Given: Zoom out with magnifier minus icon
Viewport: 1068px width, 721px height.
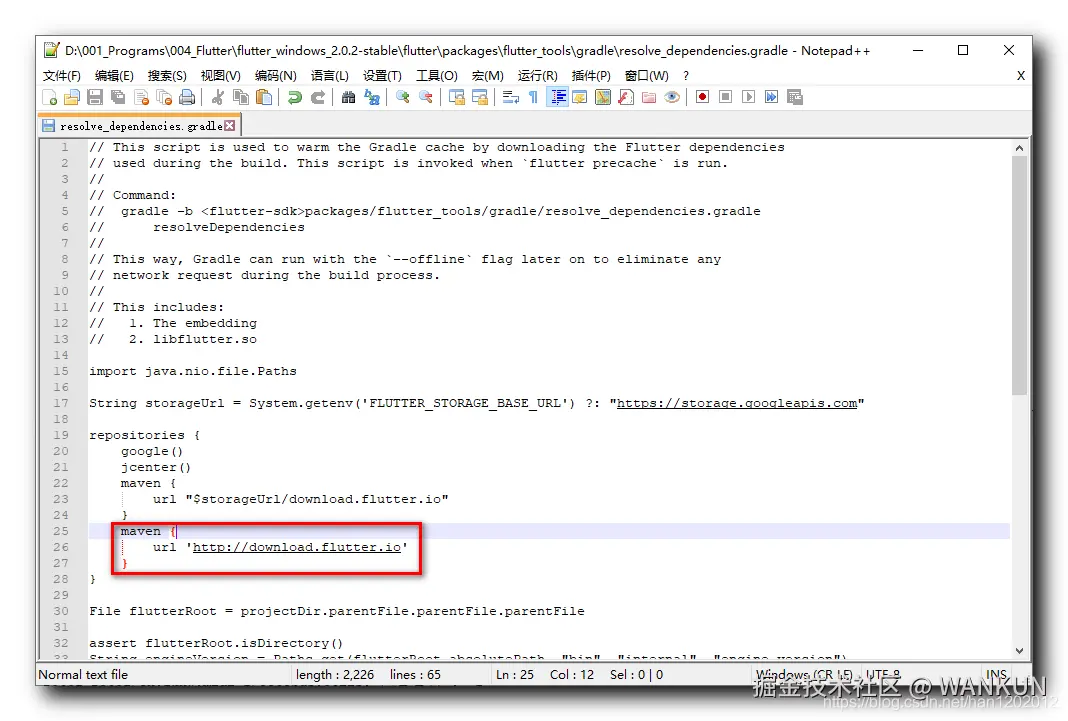Looking at the screenshot, I should point(426,97).
